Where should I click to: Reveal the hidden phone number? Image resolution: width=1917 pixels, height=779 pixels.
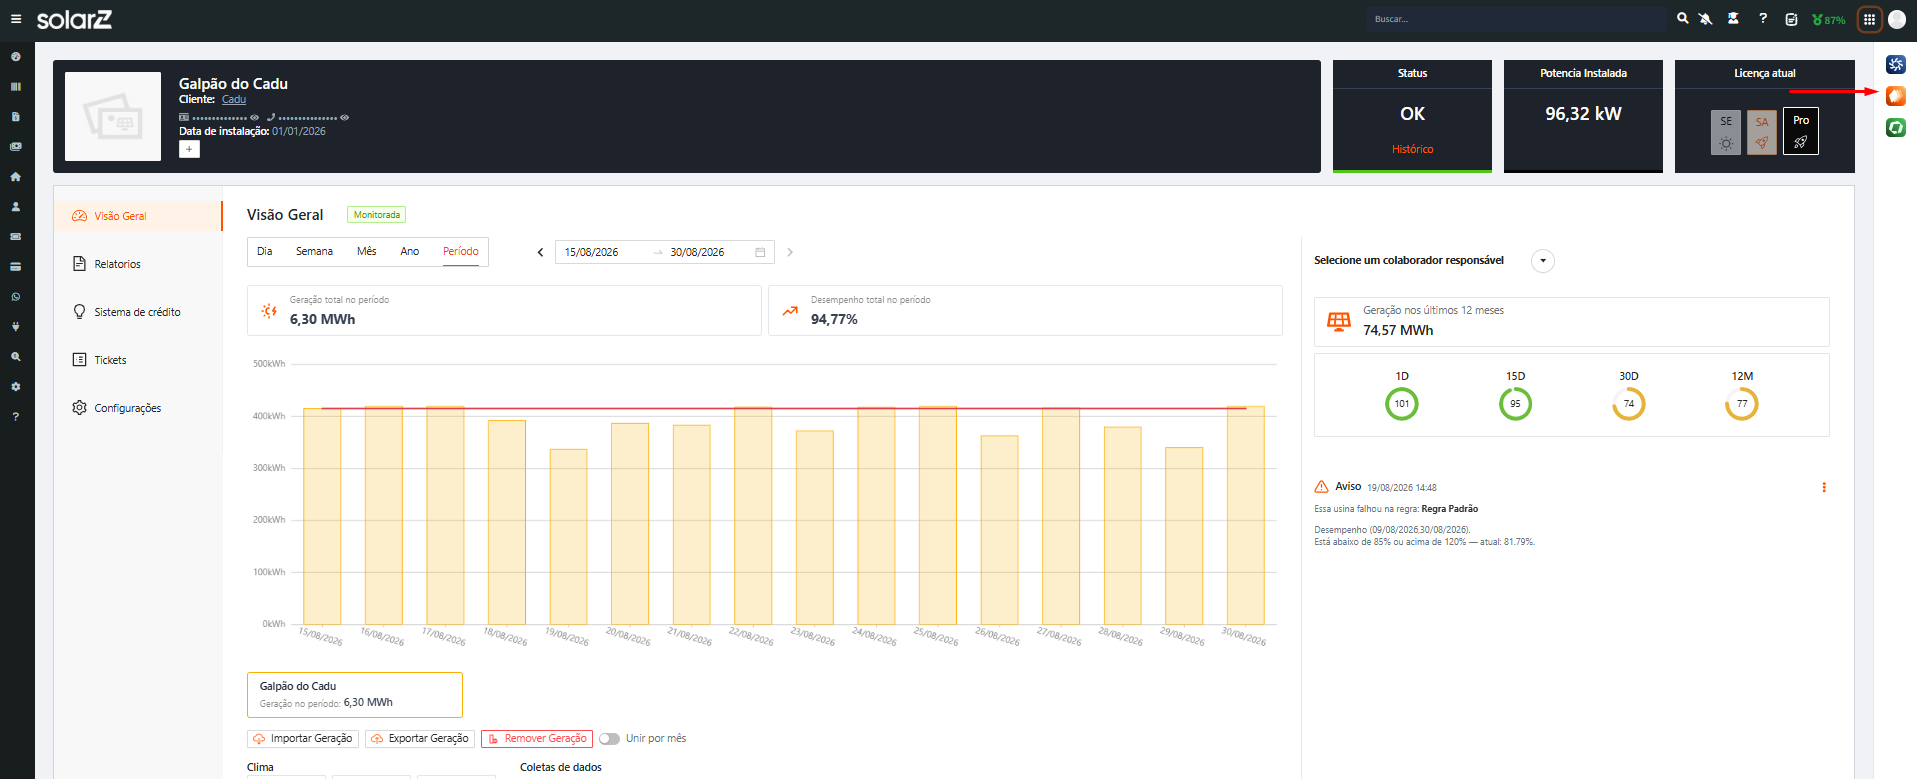click(344, 117)
